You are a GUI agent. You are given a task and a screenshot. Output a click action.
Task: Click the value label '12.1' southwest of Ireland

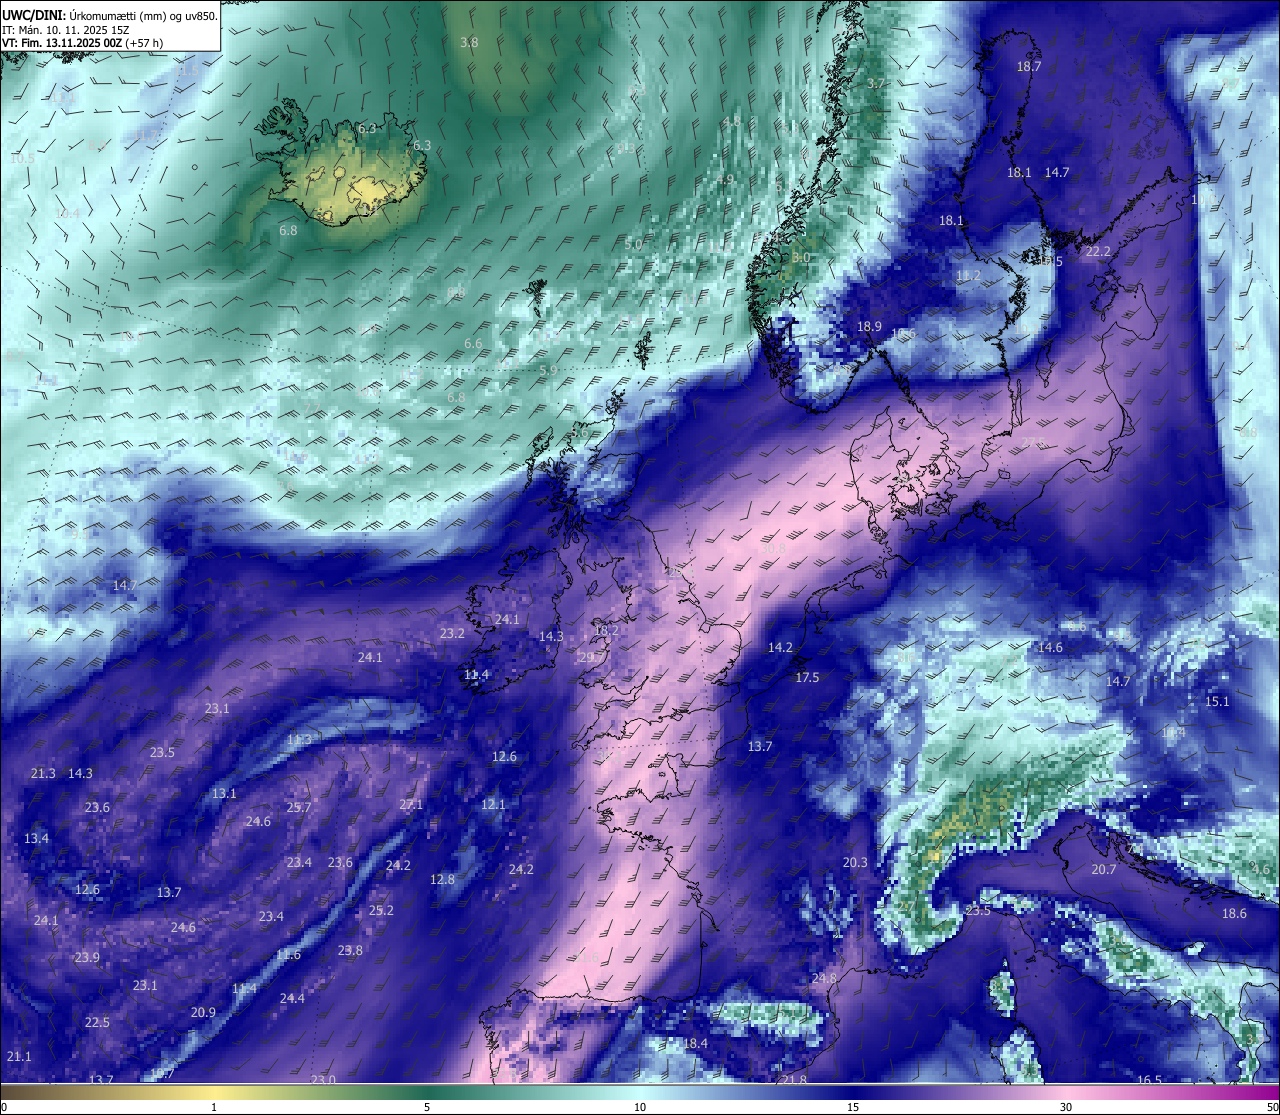pyautogui.click(x=493, y=805)
